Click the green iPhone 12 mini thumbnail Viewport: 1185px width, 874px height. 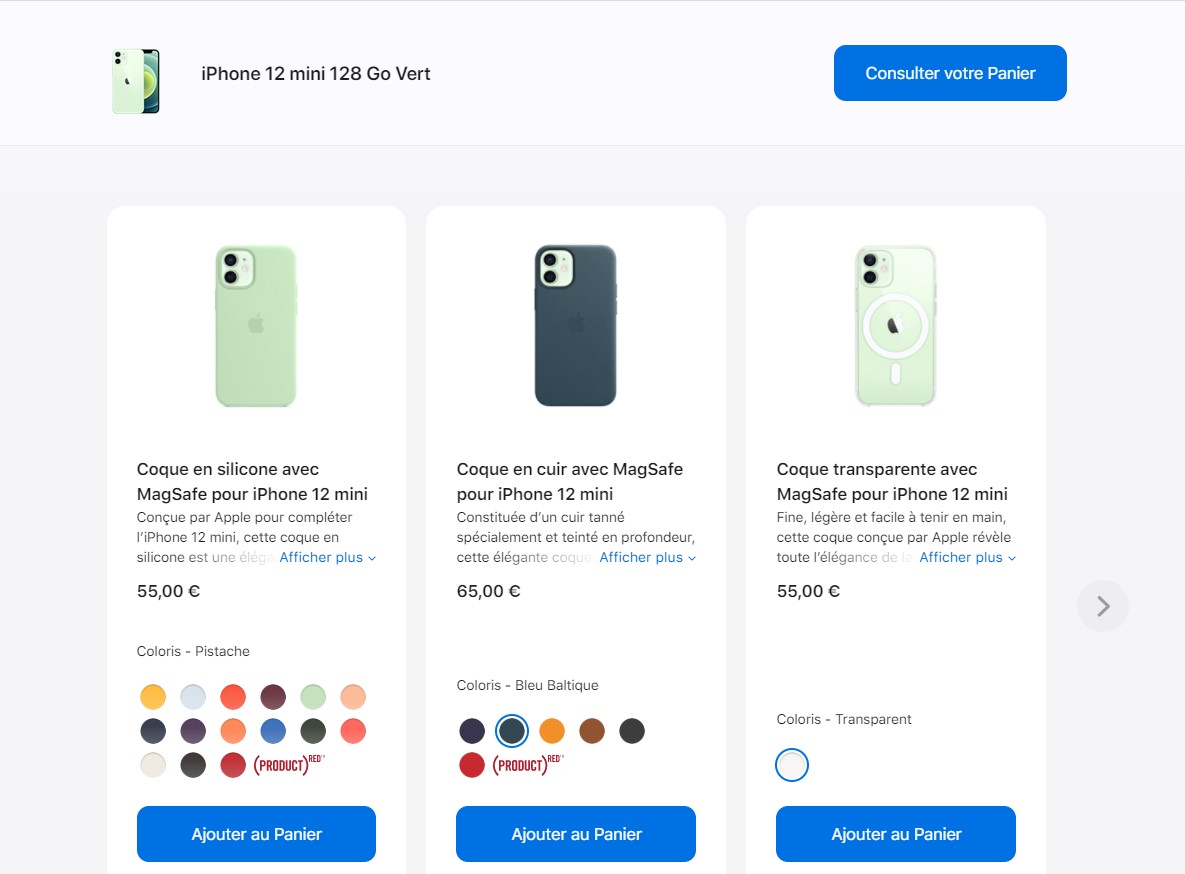click(x=136, y=81)
